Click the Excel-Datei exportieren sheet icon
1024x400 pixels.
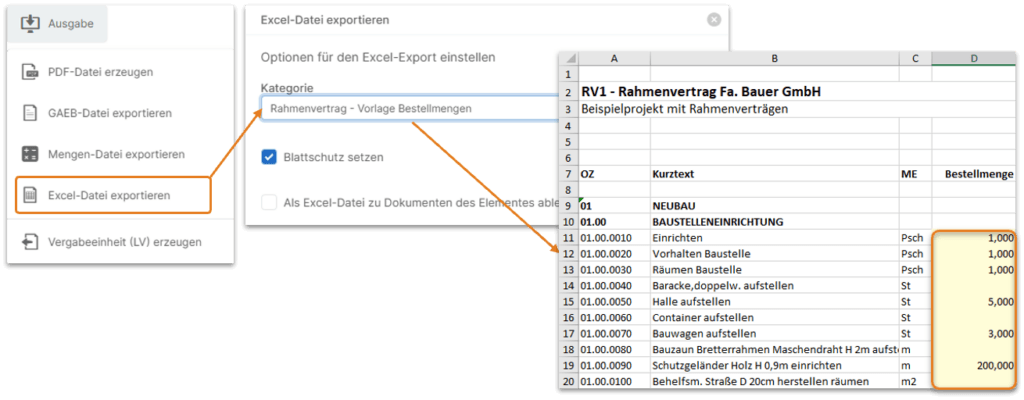tap(30, 194)
